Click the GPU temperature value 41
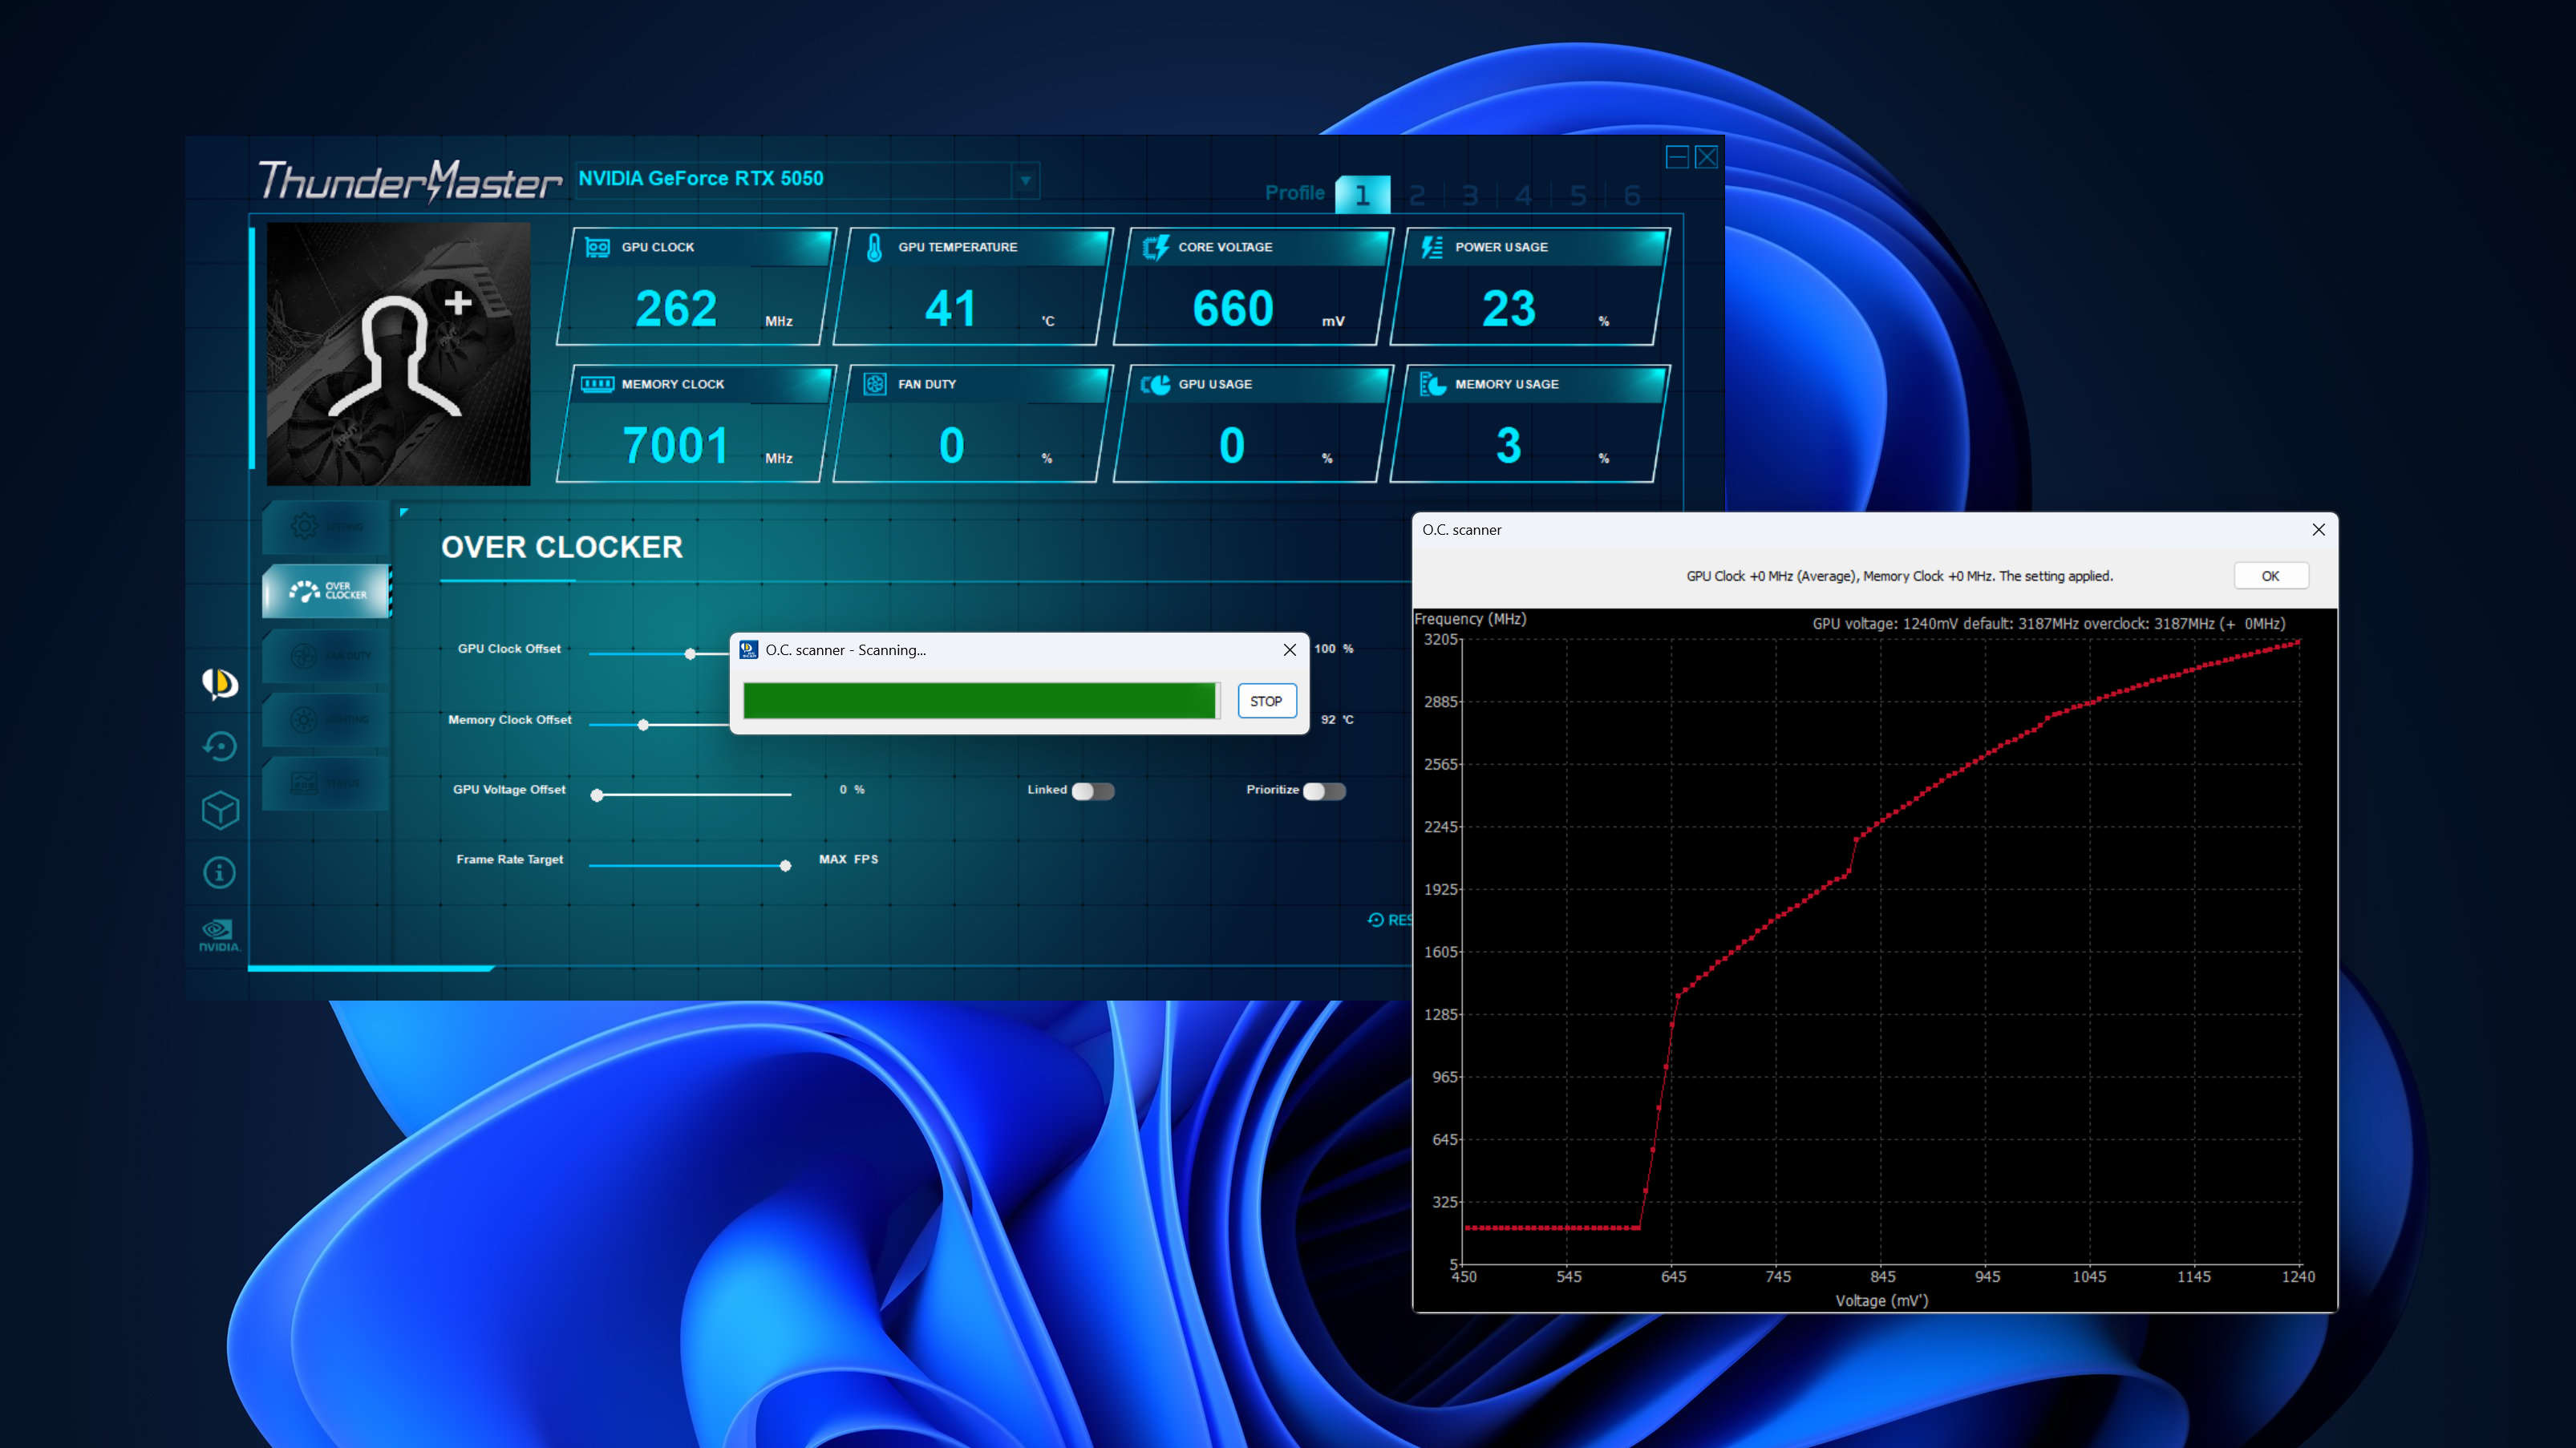Screen dimensions: 2576x1448 pyautogui.click(x=950, y=308)
